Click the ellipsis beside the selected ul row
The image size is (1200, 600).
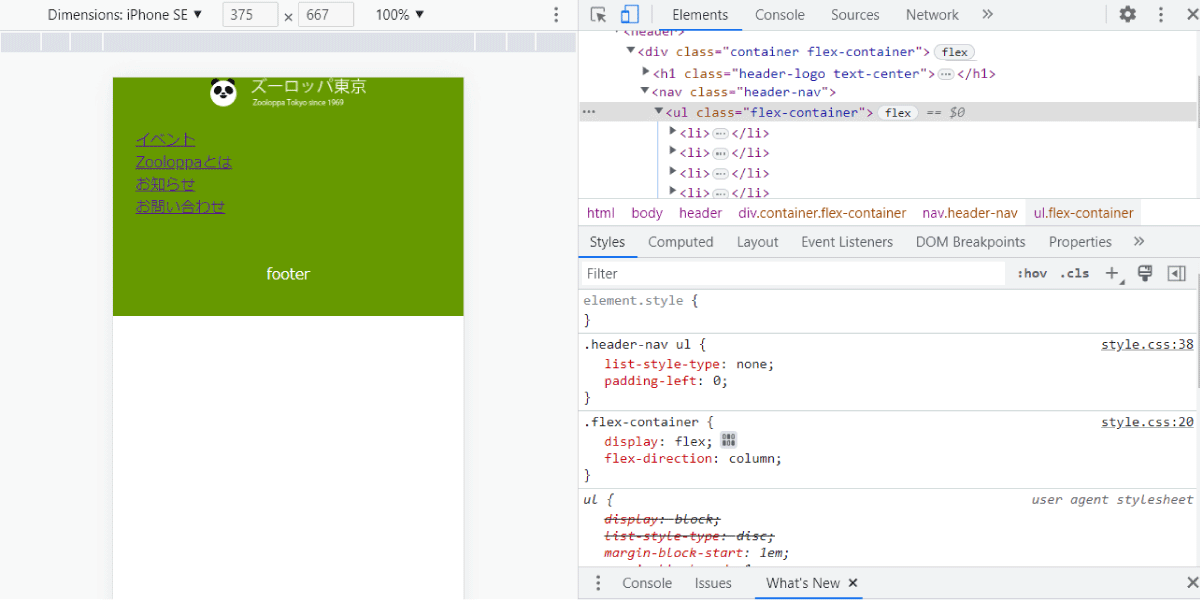point(588,112)
